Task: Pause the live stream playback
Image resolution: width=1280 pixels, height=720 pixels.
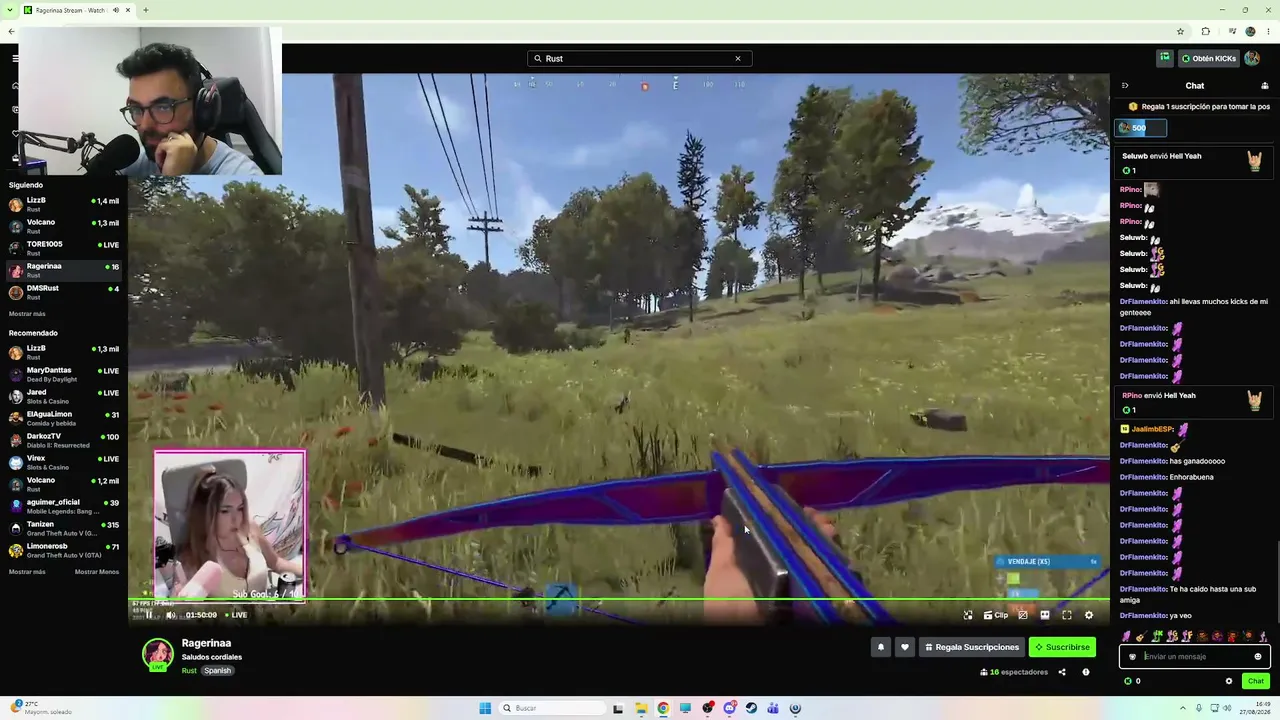Action: point(149,615)
